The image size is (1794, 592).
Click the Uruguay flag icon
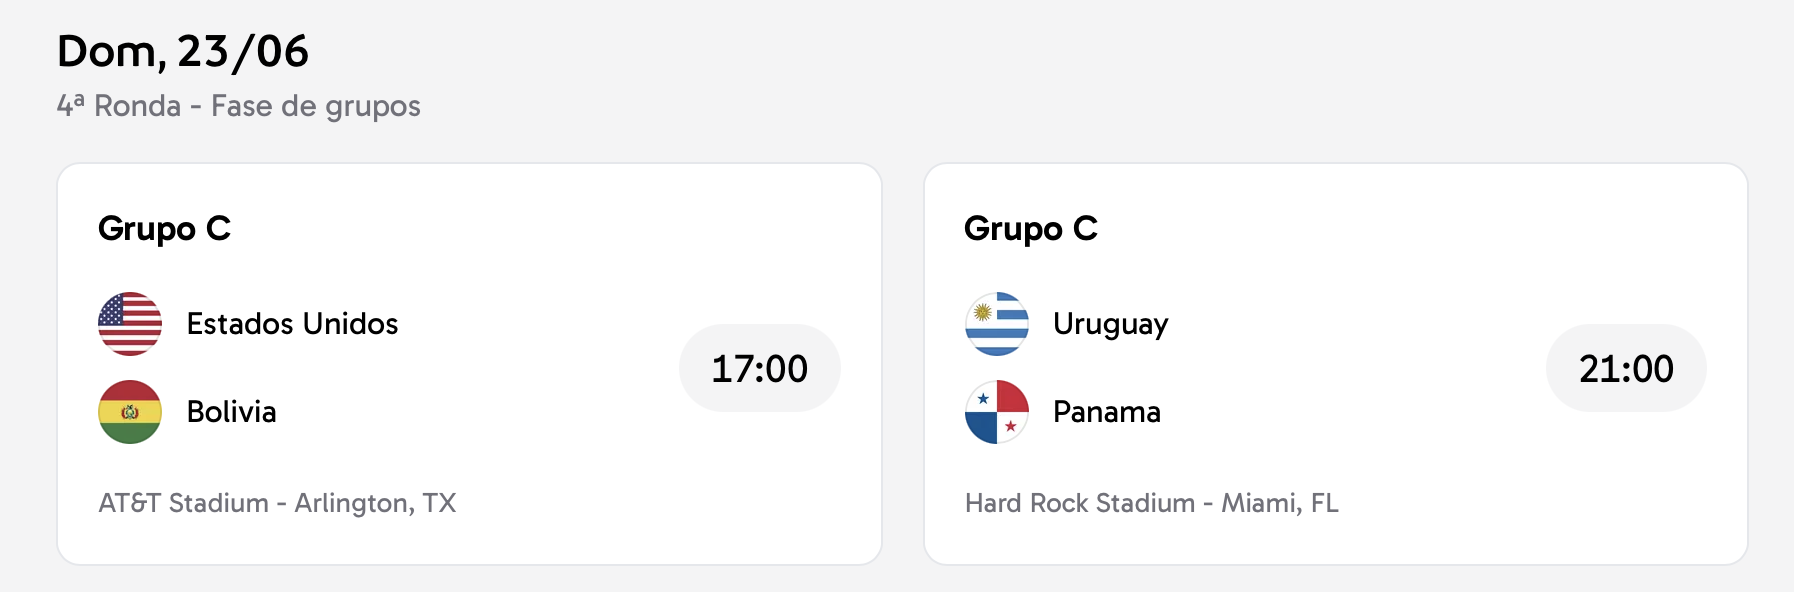pos(996,324)
